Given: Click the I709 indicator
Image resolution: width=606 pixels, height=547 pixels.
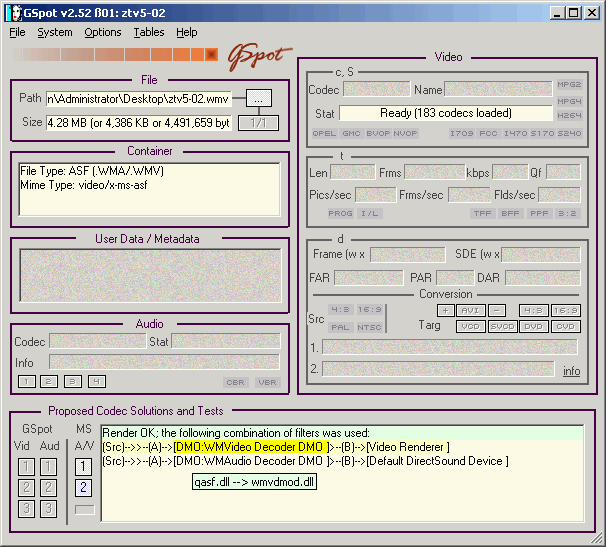Looking at the screenshot, I should (x=461, y=133).
